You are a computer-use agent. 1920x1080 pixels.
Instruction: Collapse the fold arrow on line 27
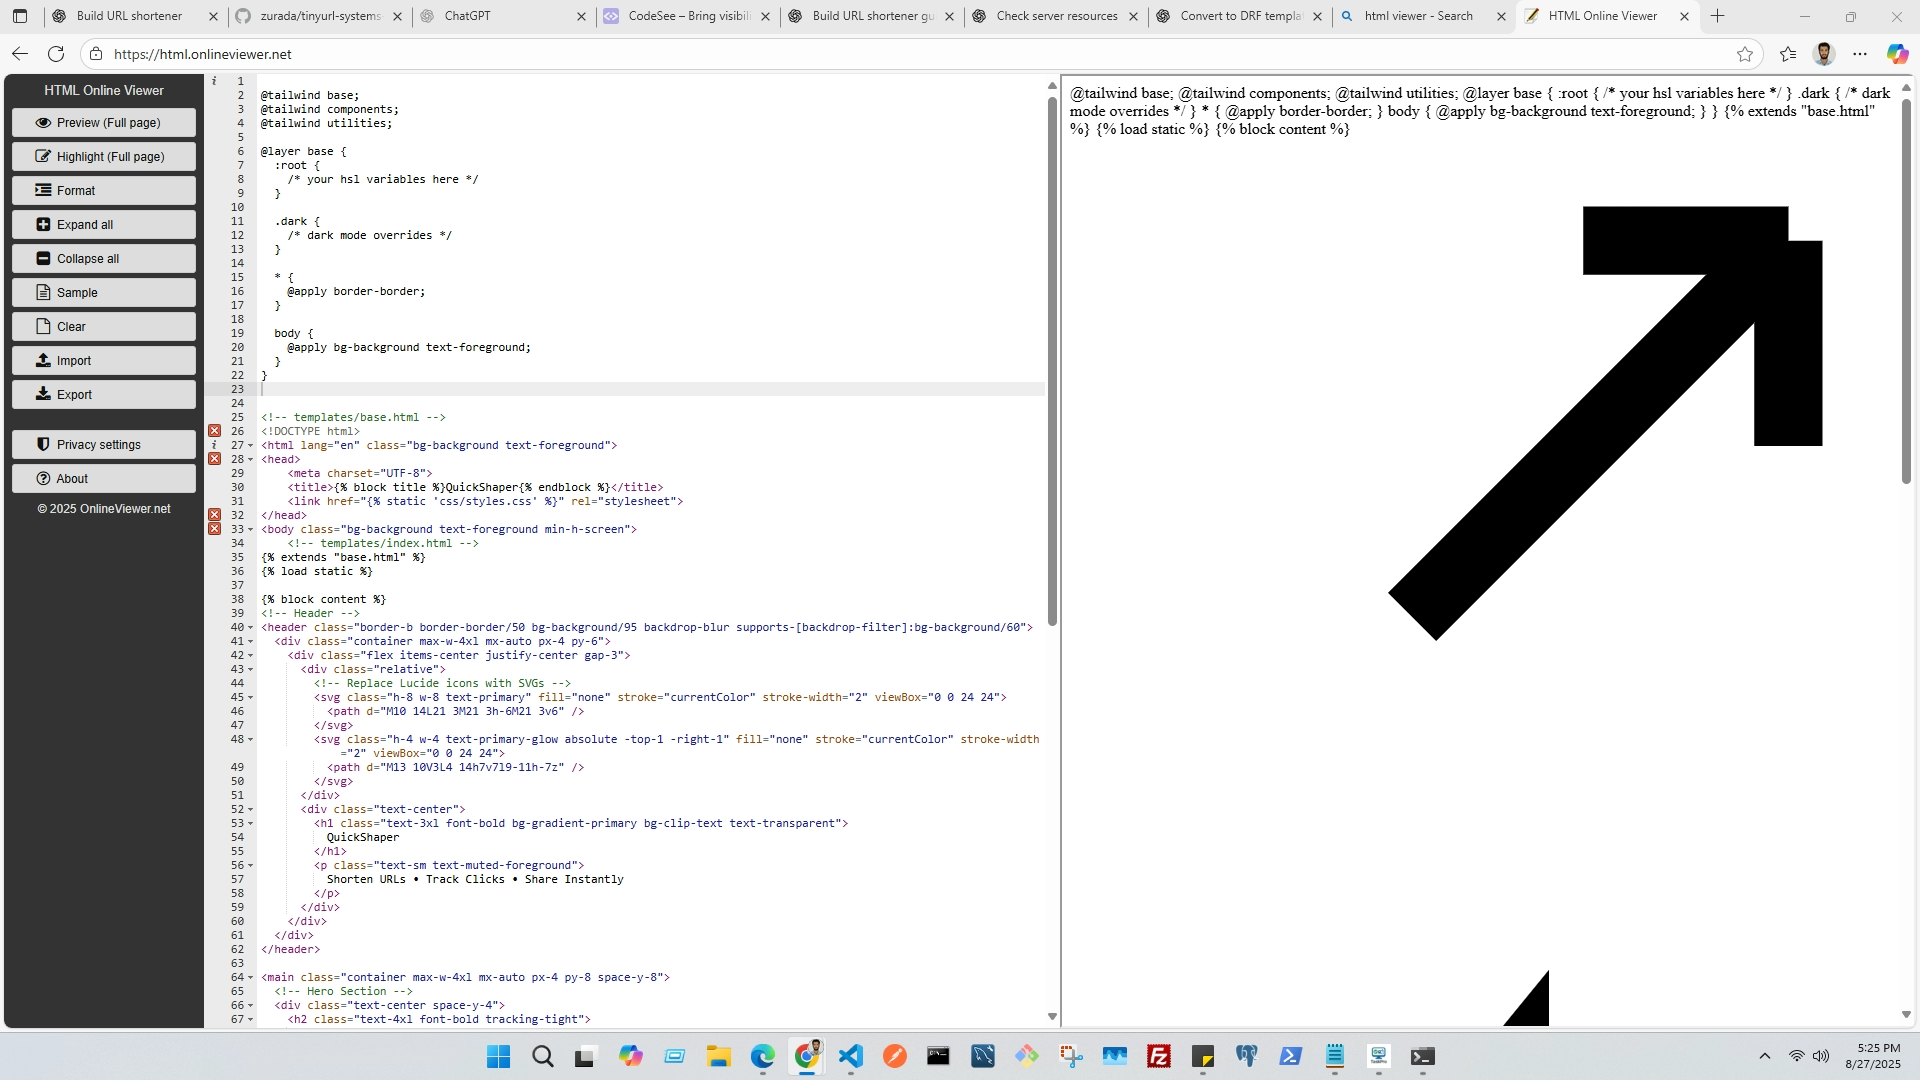click(250, 446)
